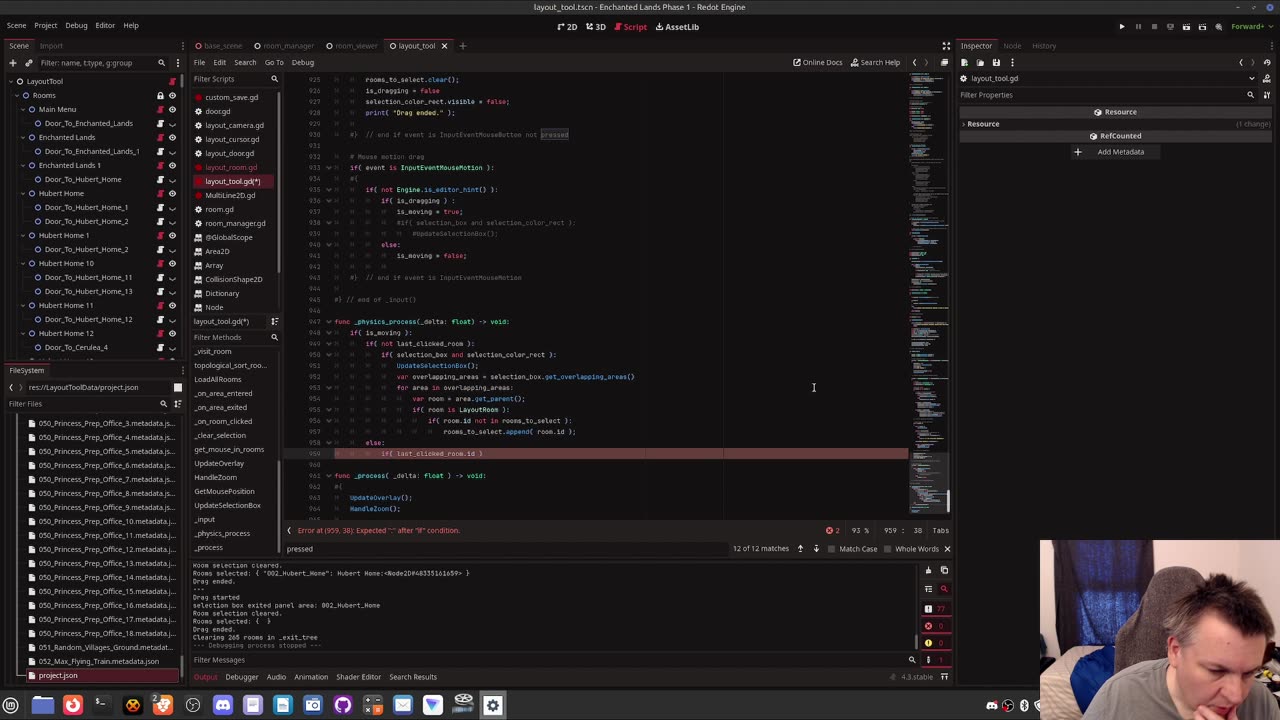Open the Forward+ renderer dropdown
The height and width of the screenshot is (720, 1280).
[x=1250, y=27]
